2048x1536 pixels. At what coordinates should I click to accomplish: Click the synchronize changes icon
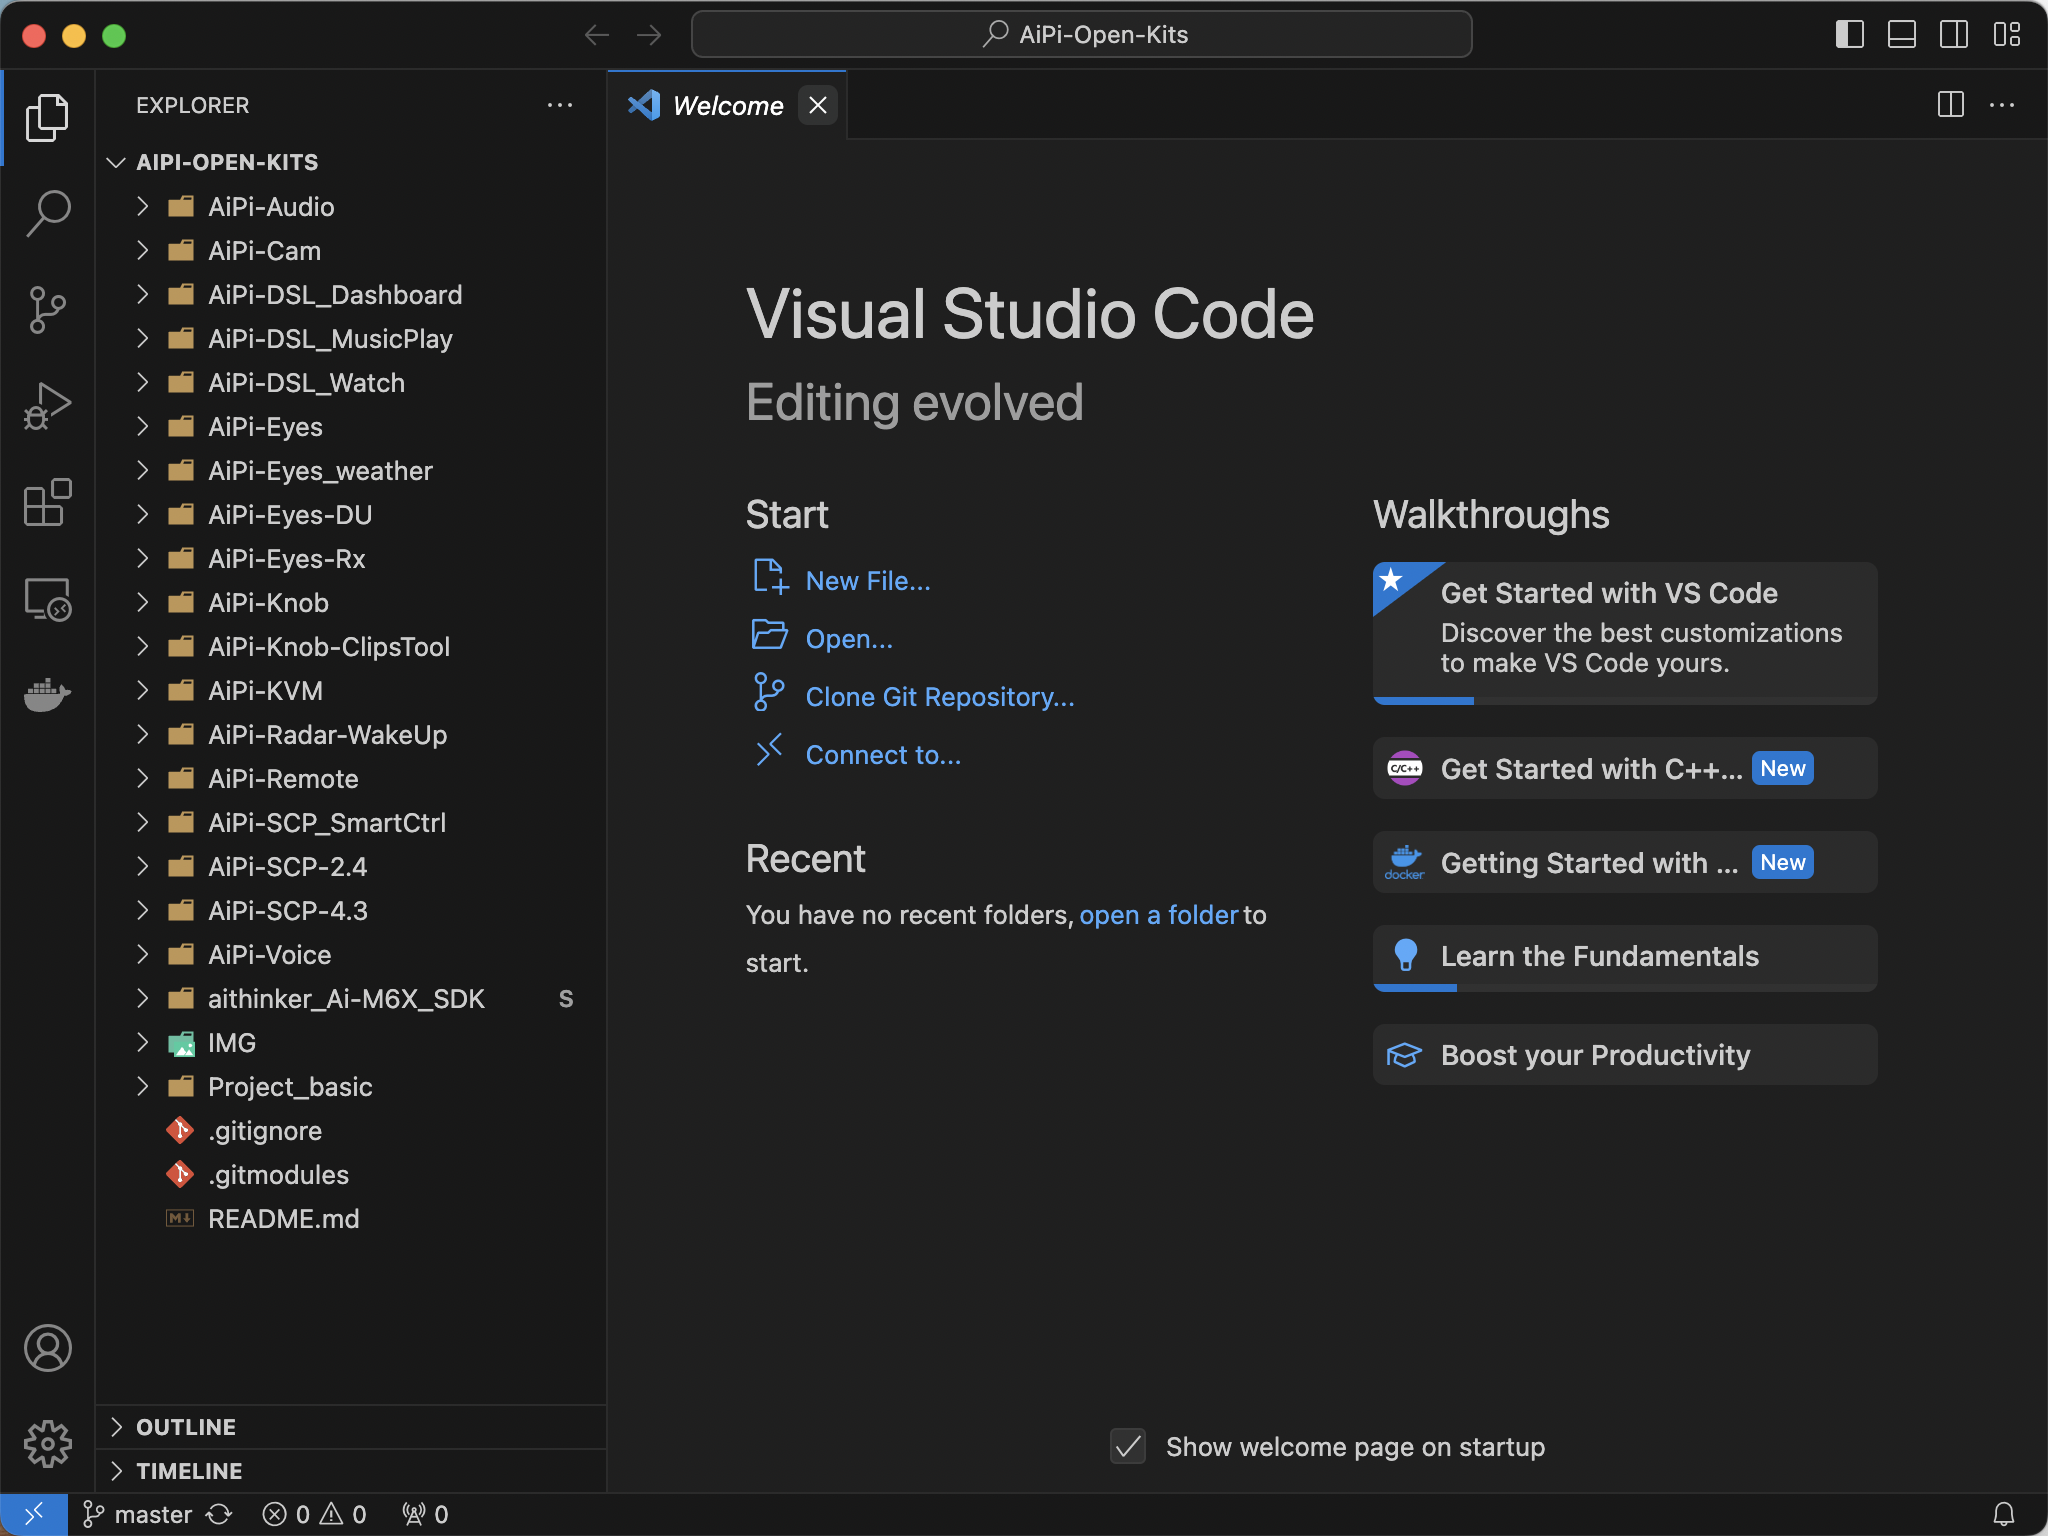[220, 1514]
